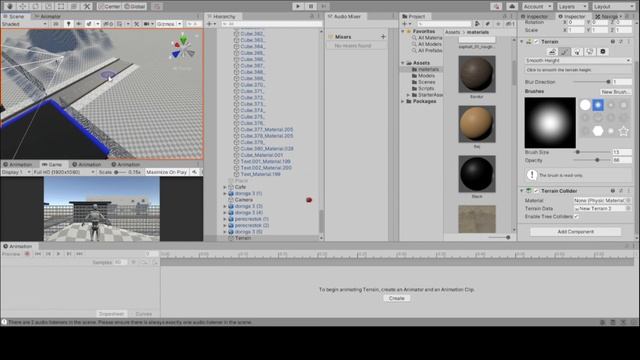Click the Pause button in the toolbar

click(x=311, y=7)
